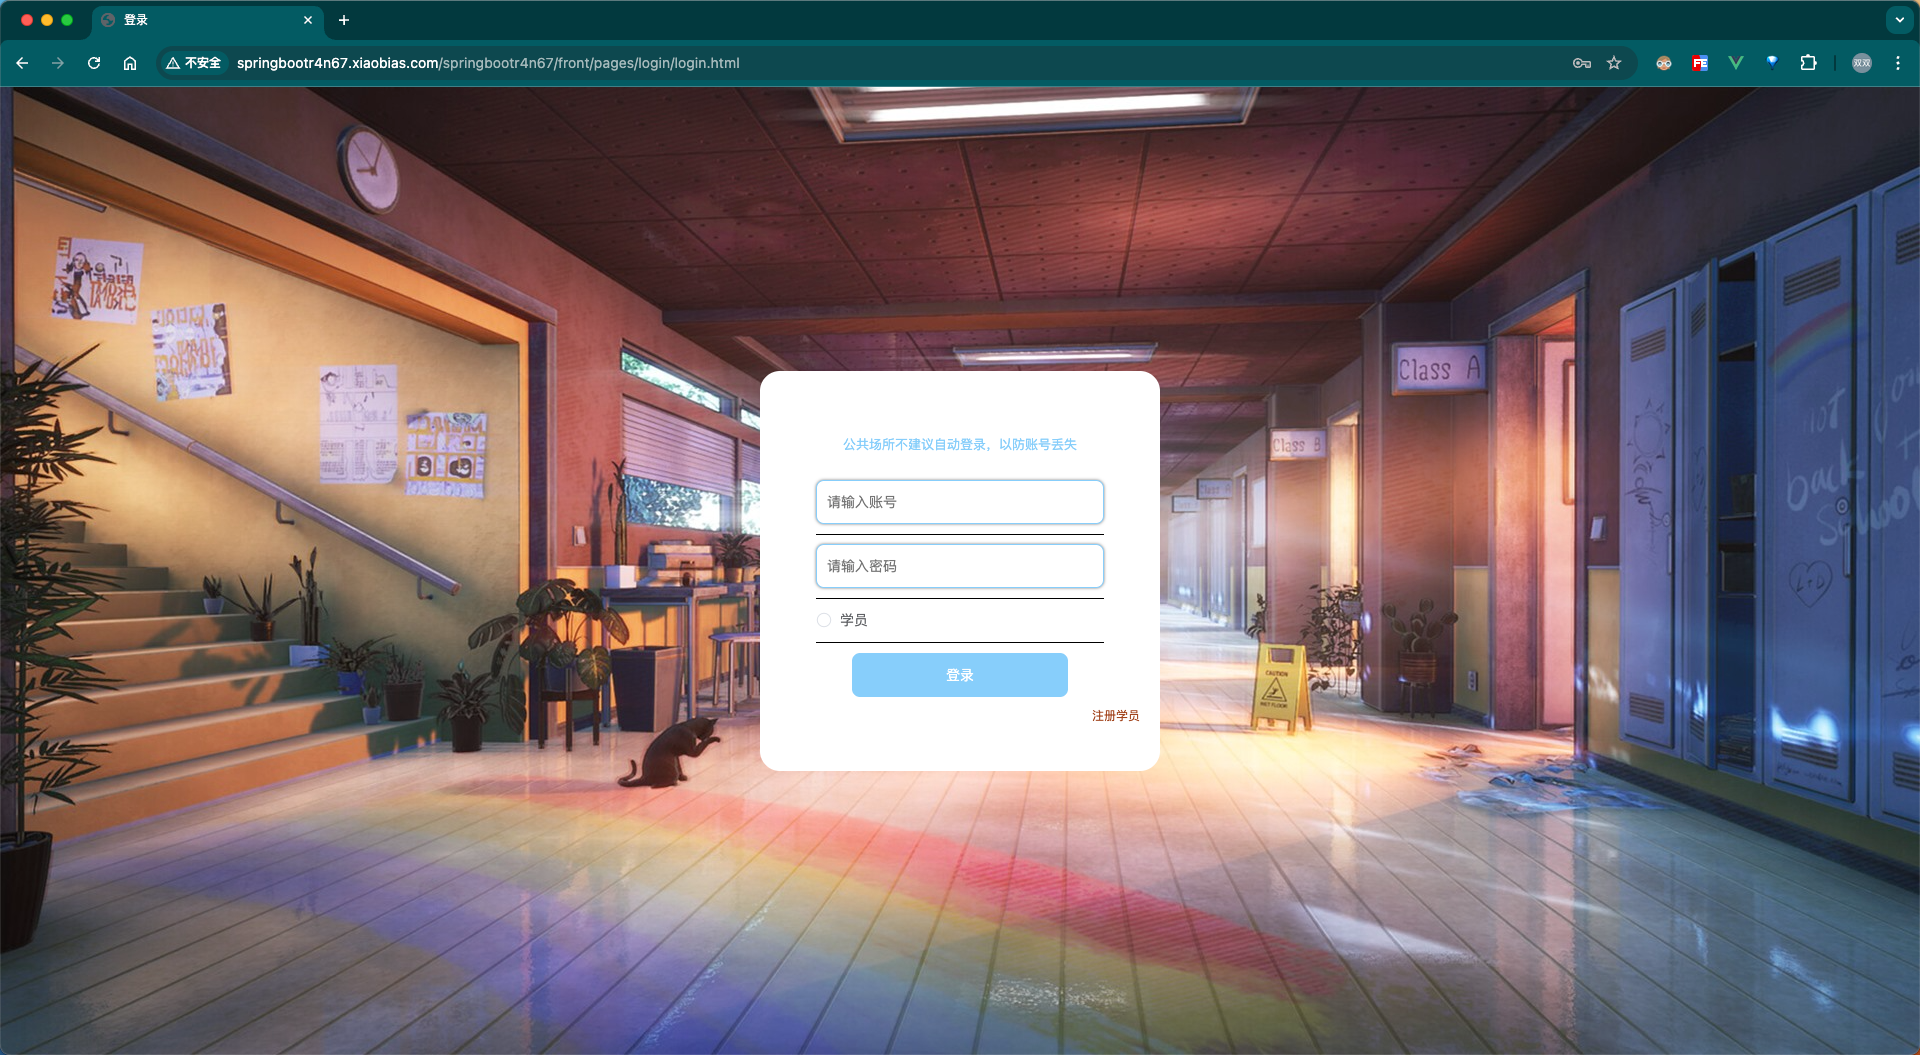Open the 不安全 site security warning
Image resolution: width=1920 pixels, height=1055 pixels.
pyautogui.click(x=194, y=63)
